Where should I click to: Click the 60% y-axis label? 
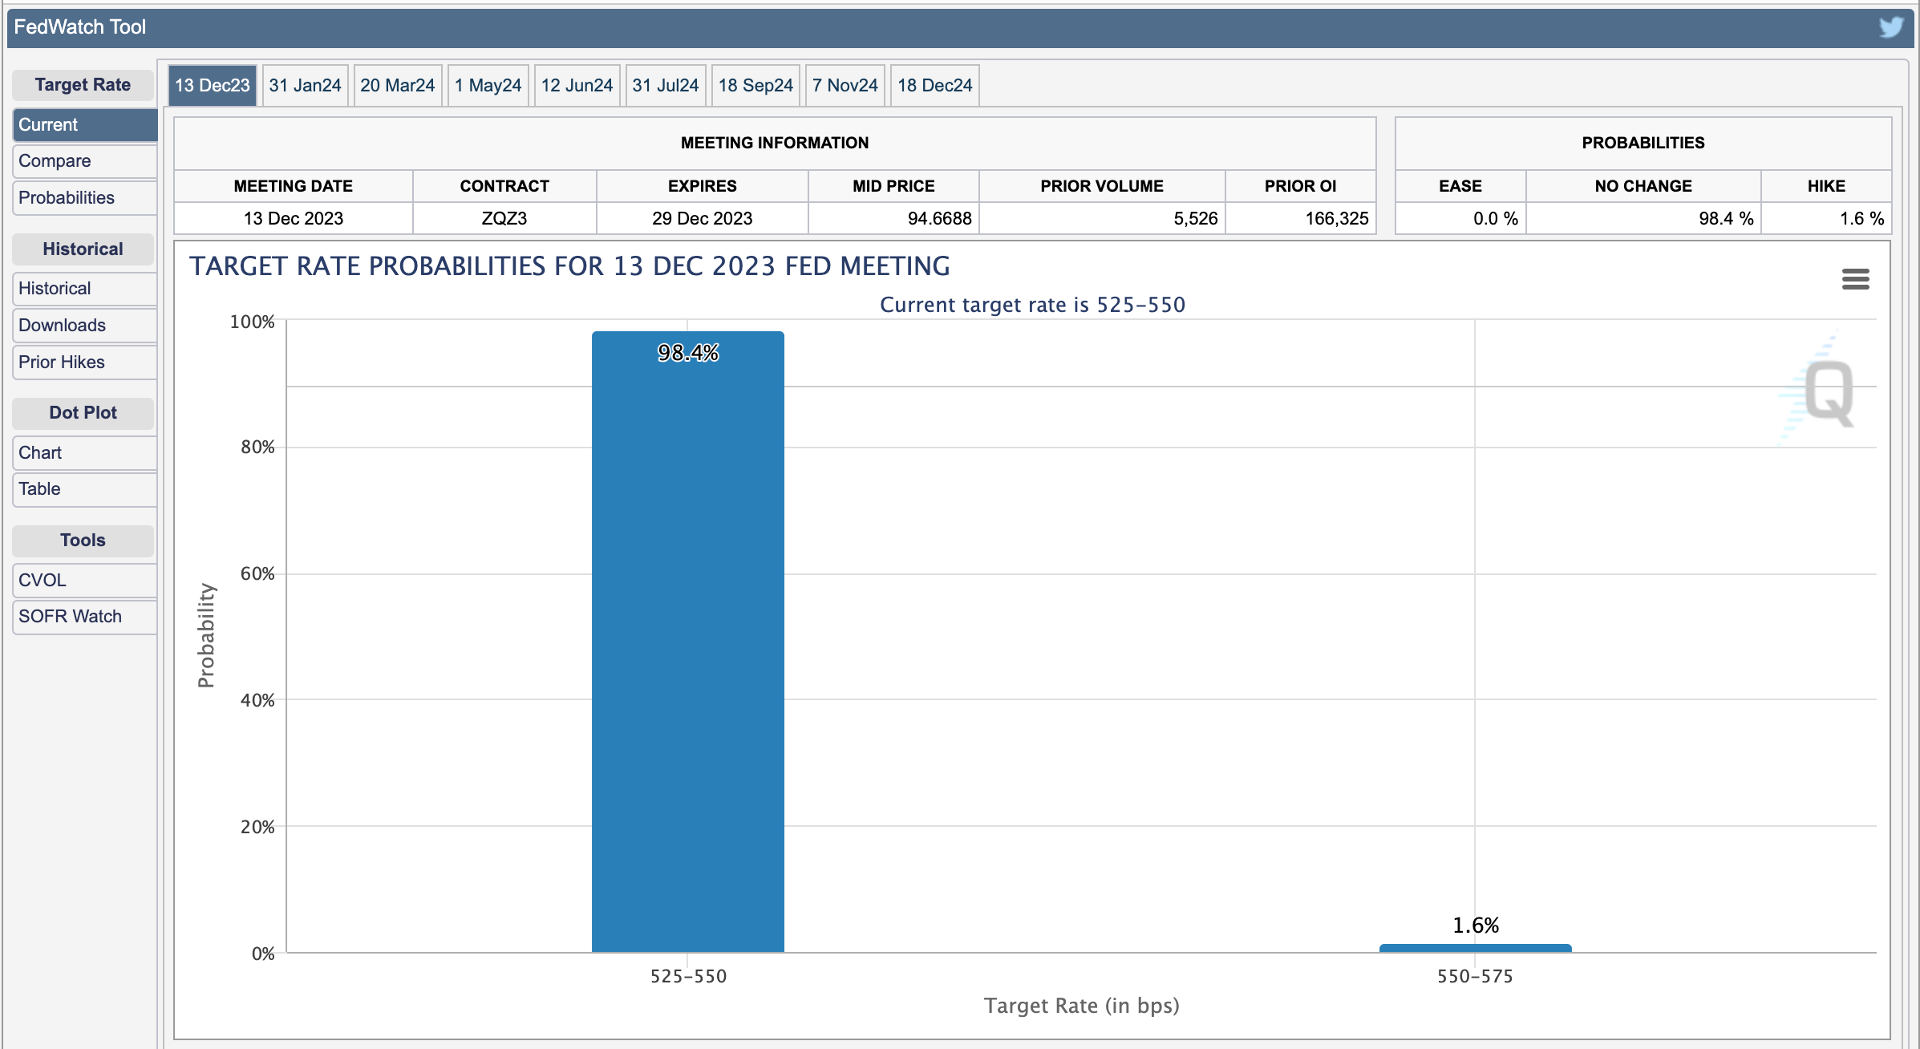pyautogui.click(x=257, y=574)
